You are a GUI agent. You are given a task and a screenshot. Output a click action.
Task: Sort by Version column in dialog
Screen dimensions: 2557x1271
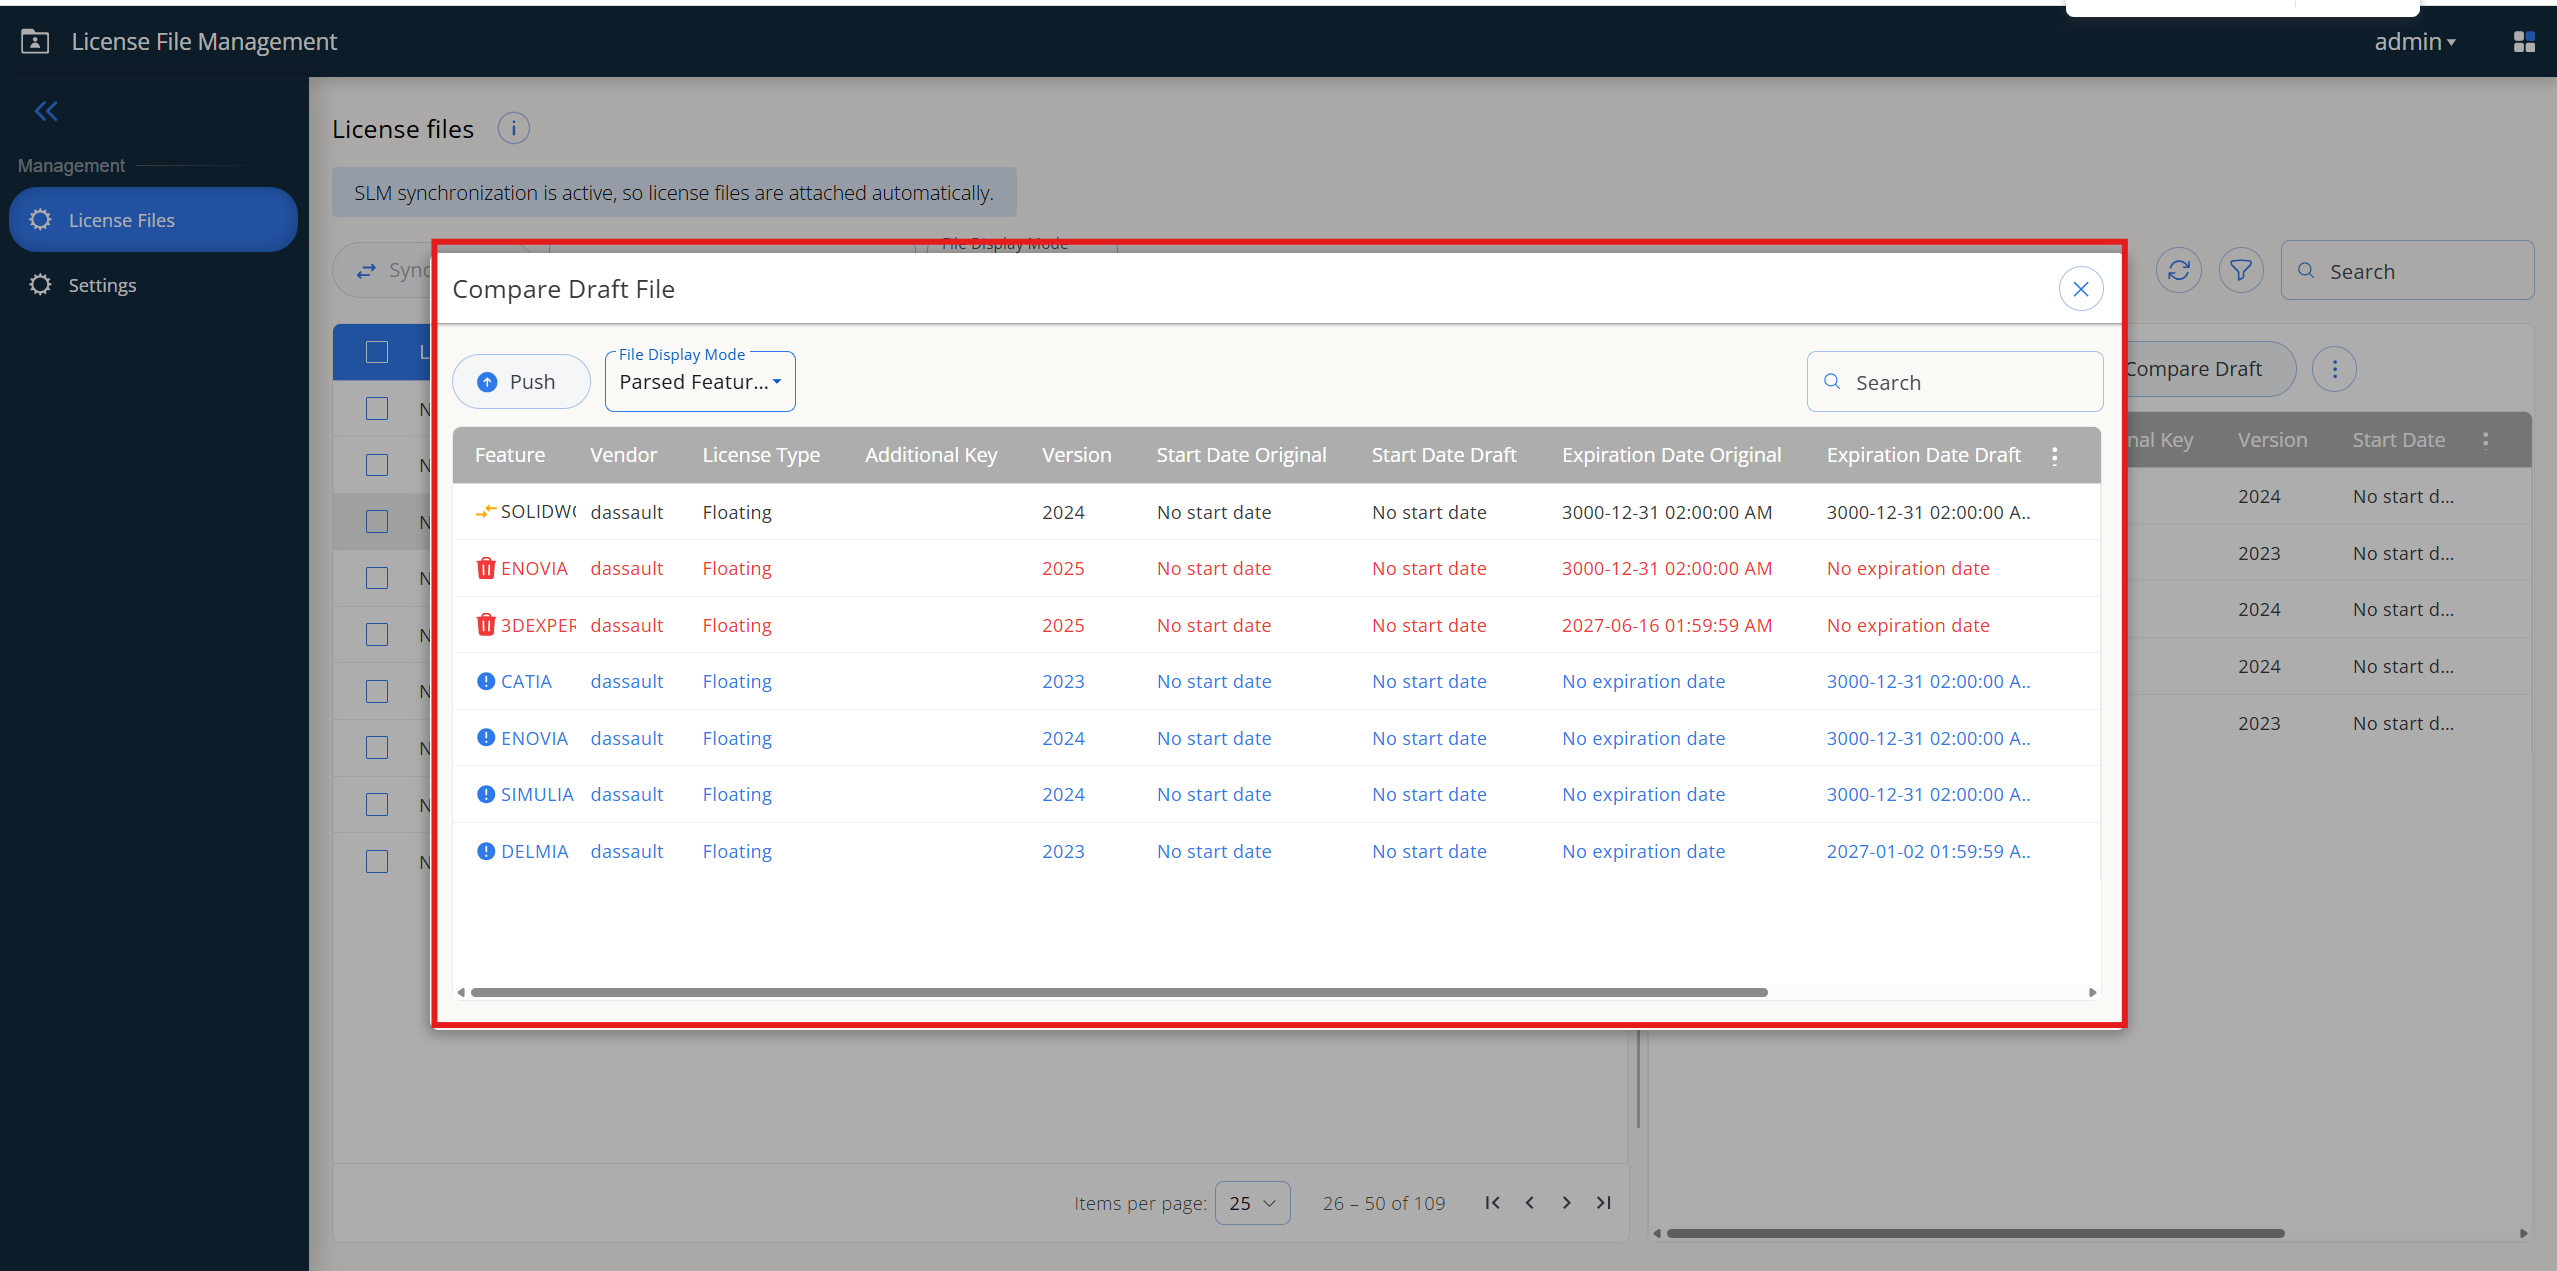click(1076, 455)
